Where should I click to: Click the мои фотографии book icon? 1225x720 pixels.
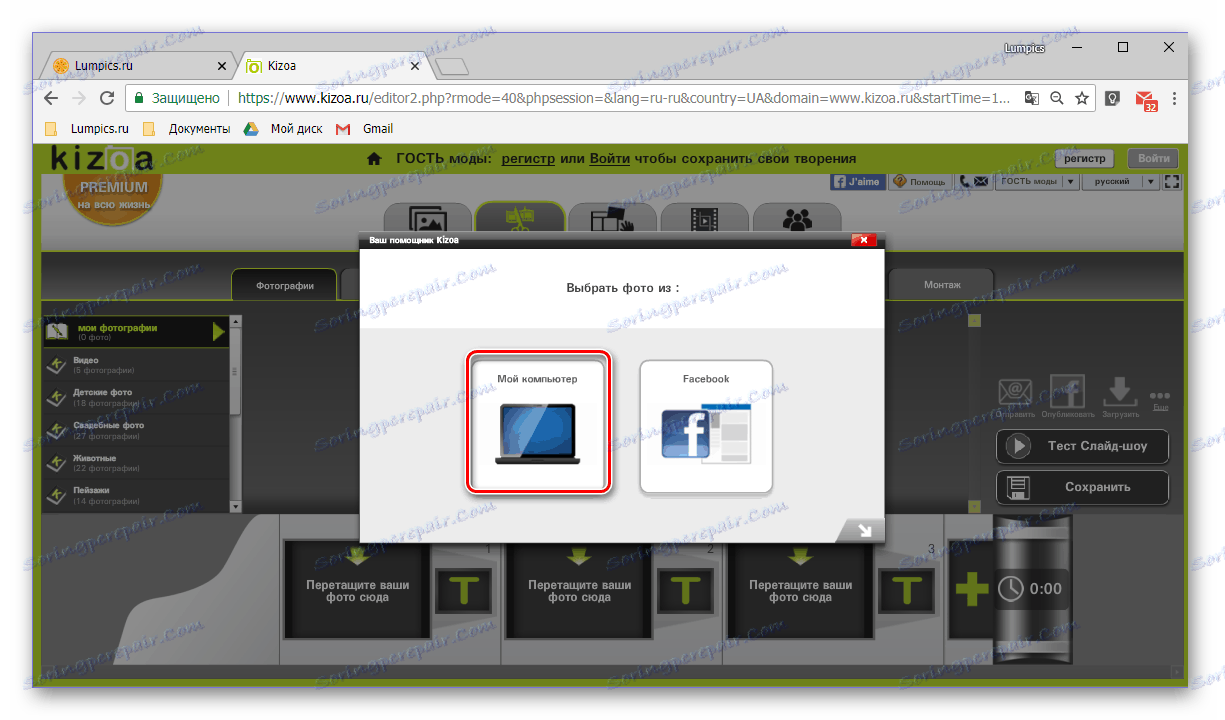(x=57, y=332)
